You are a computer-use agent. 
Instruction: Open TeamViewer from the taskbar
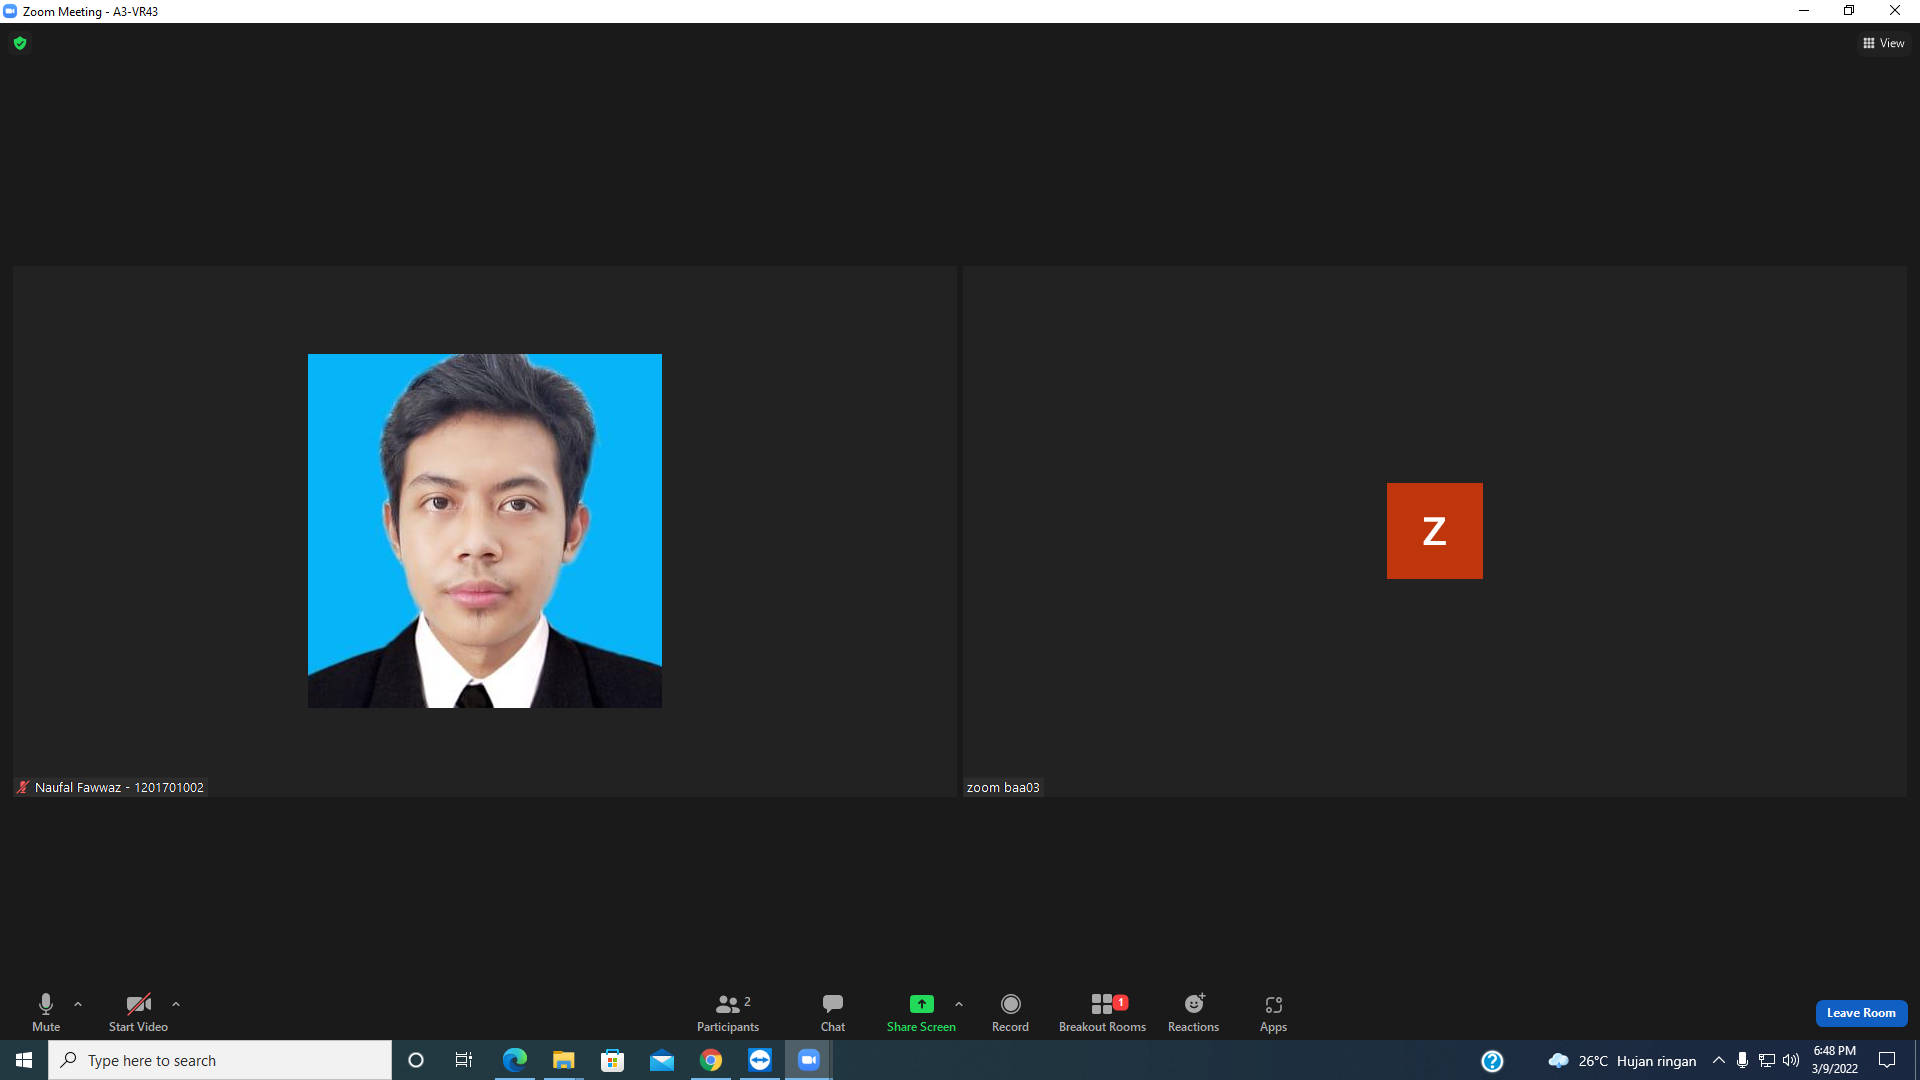point(759,1060)
